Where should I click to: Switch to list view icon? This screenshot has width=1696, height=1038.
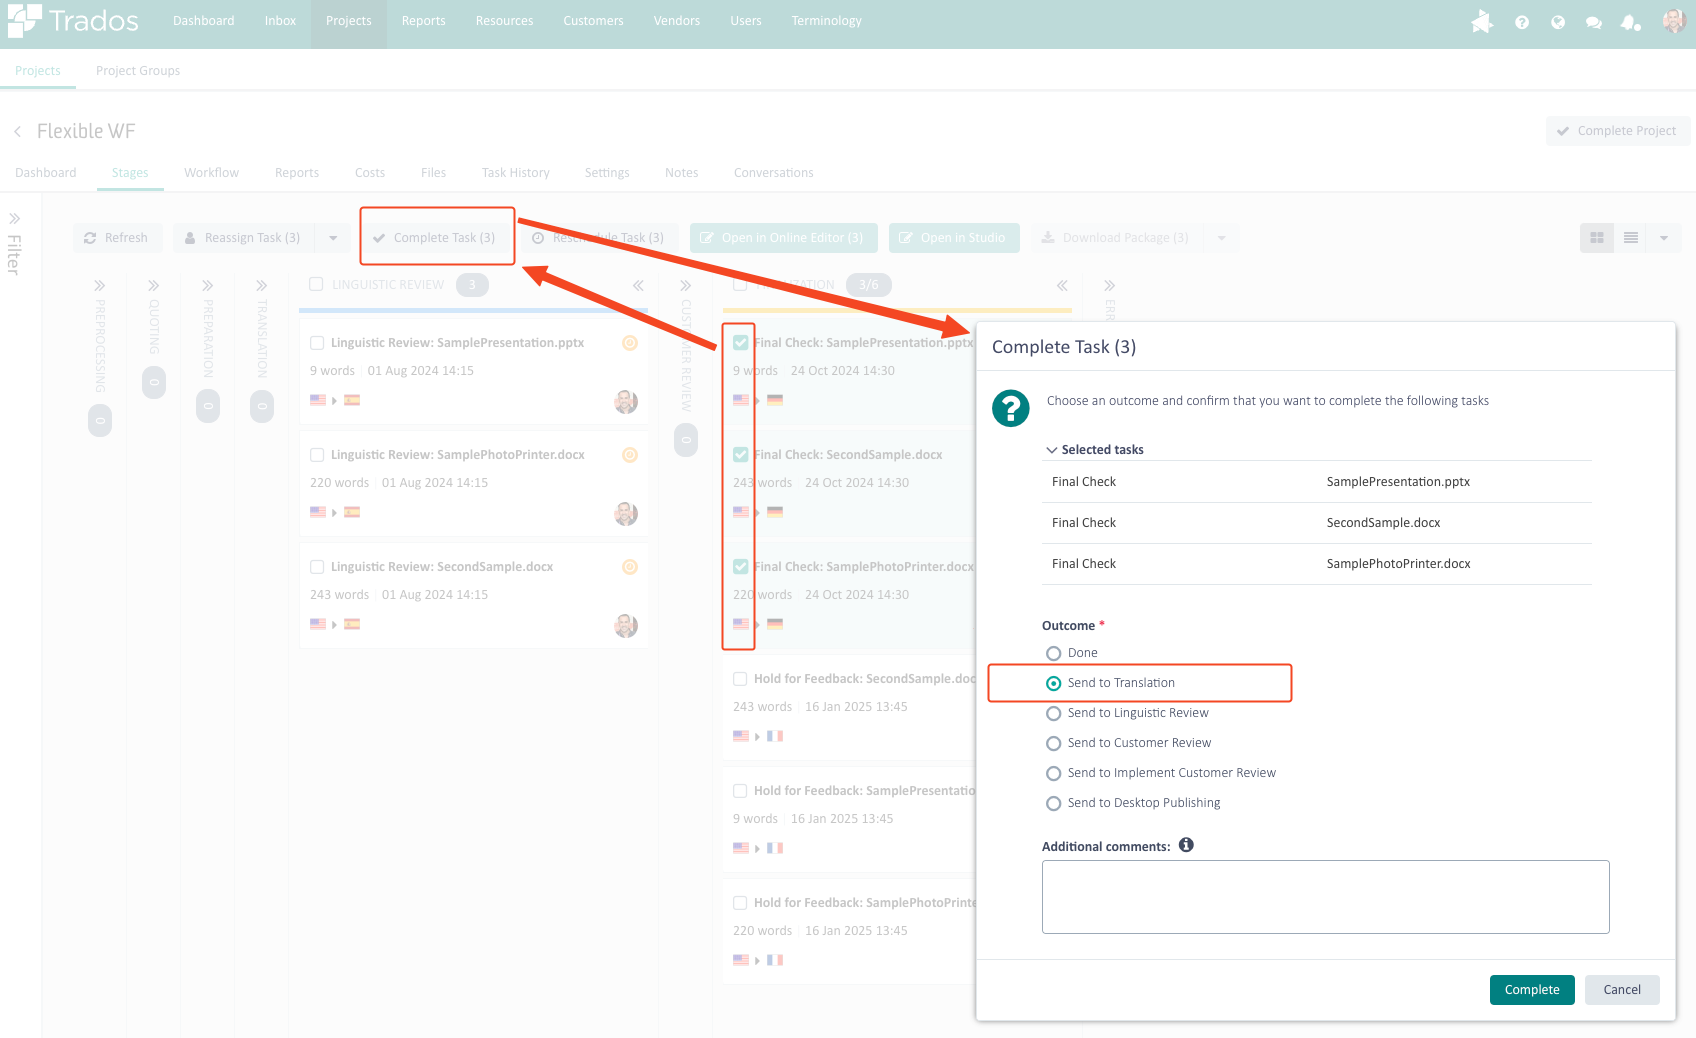click(1631, 238)
